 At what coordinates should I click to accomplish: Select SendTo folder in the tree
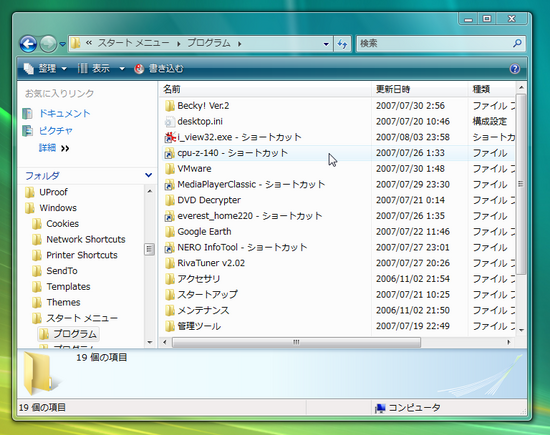click(x=62, y=271)
